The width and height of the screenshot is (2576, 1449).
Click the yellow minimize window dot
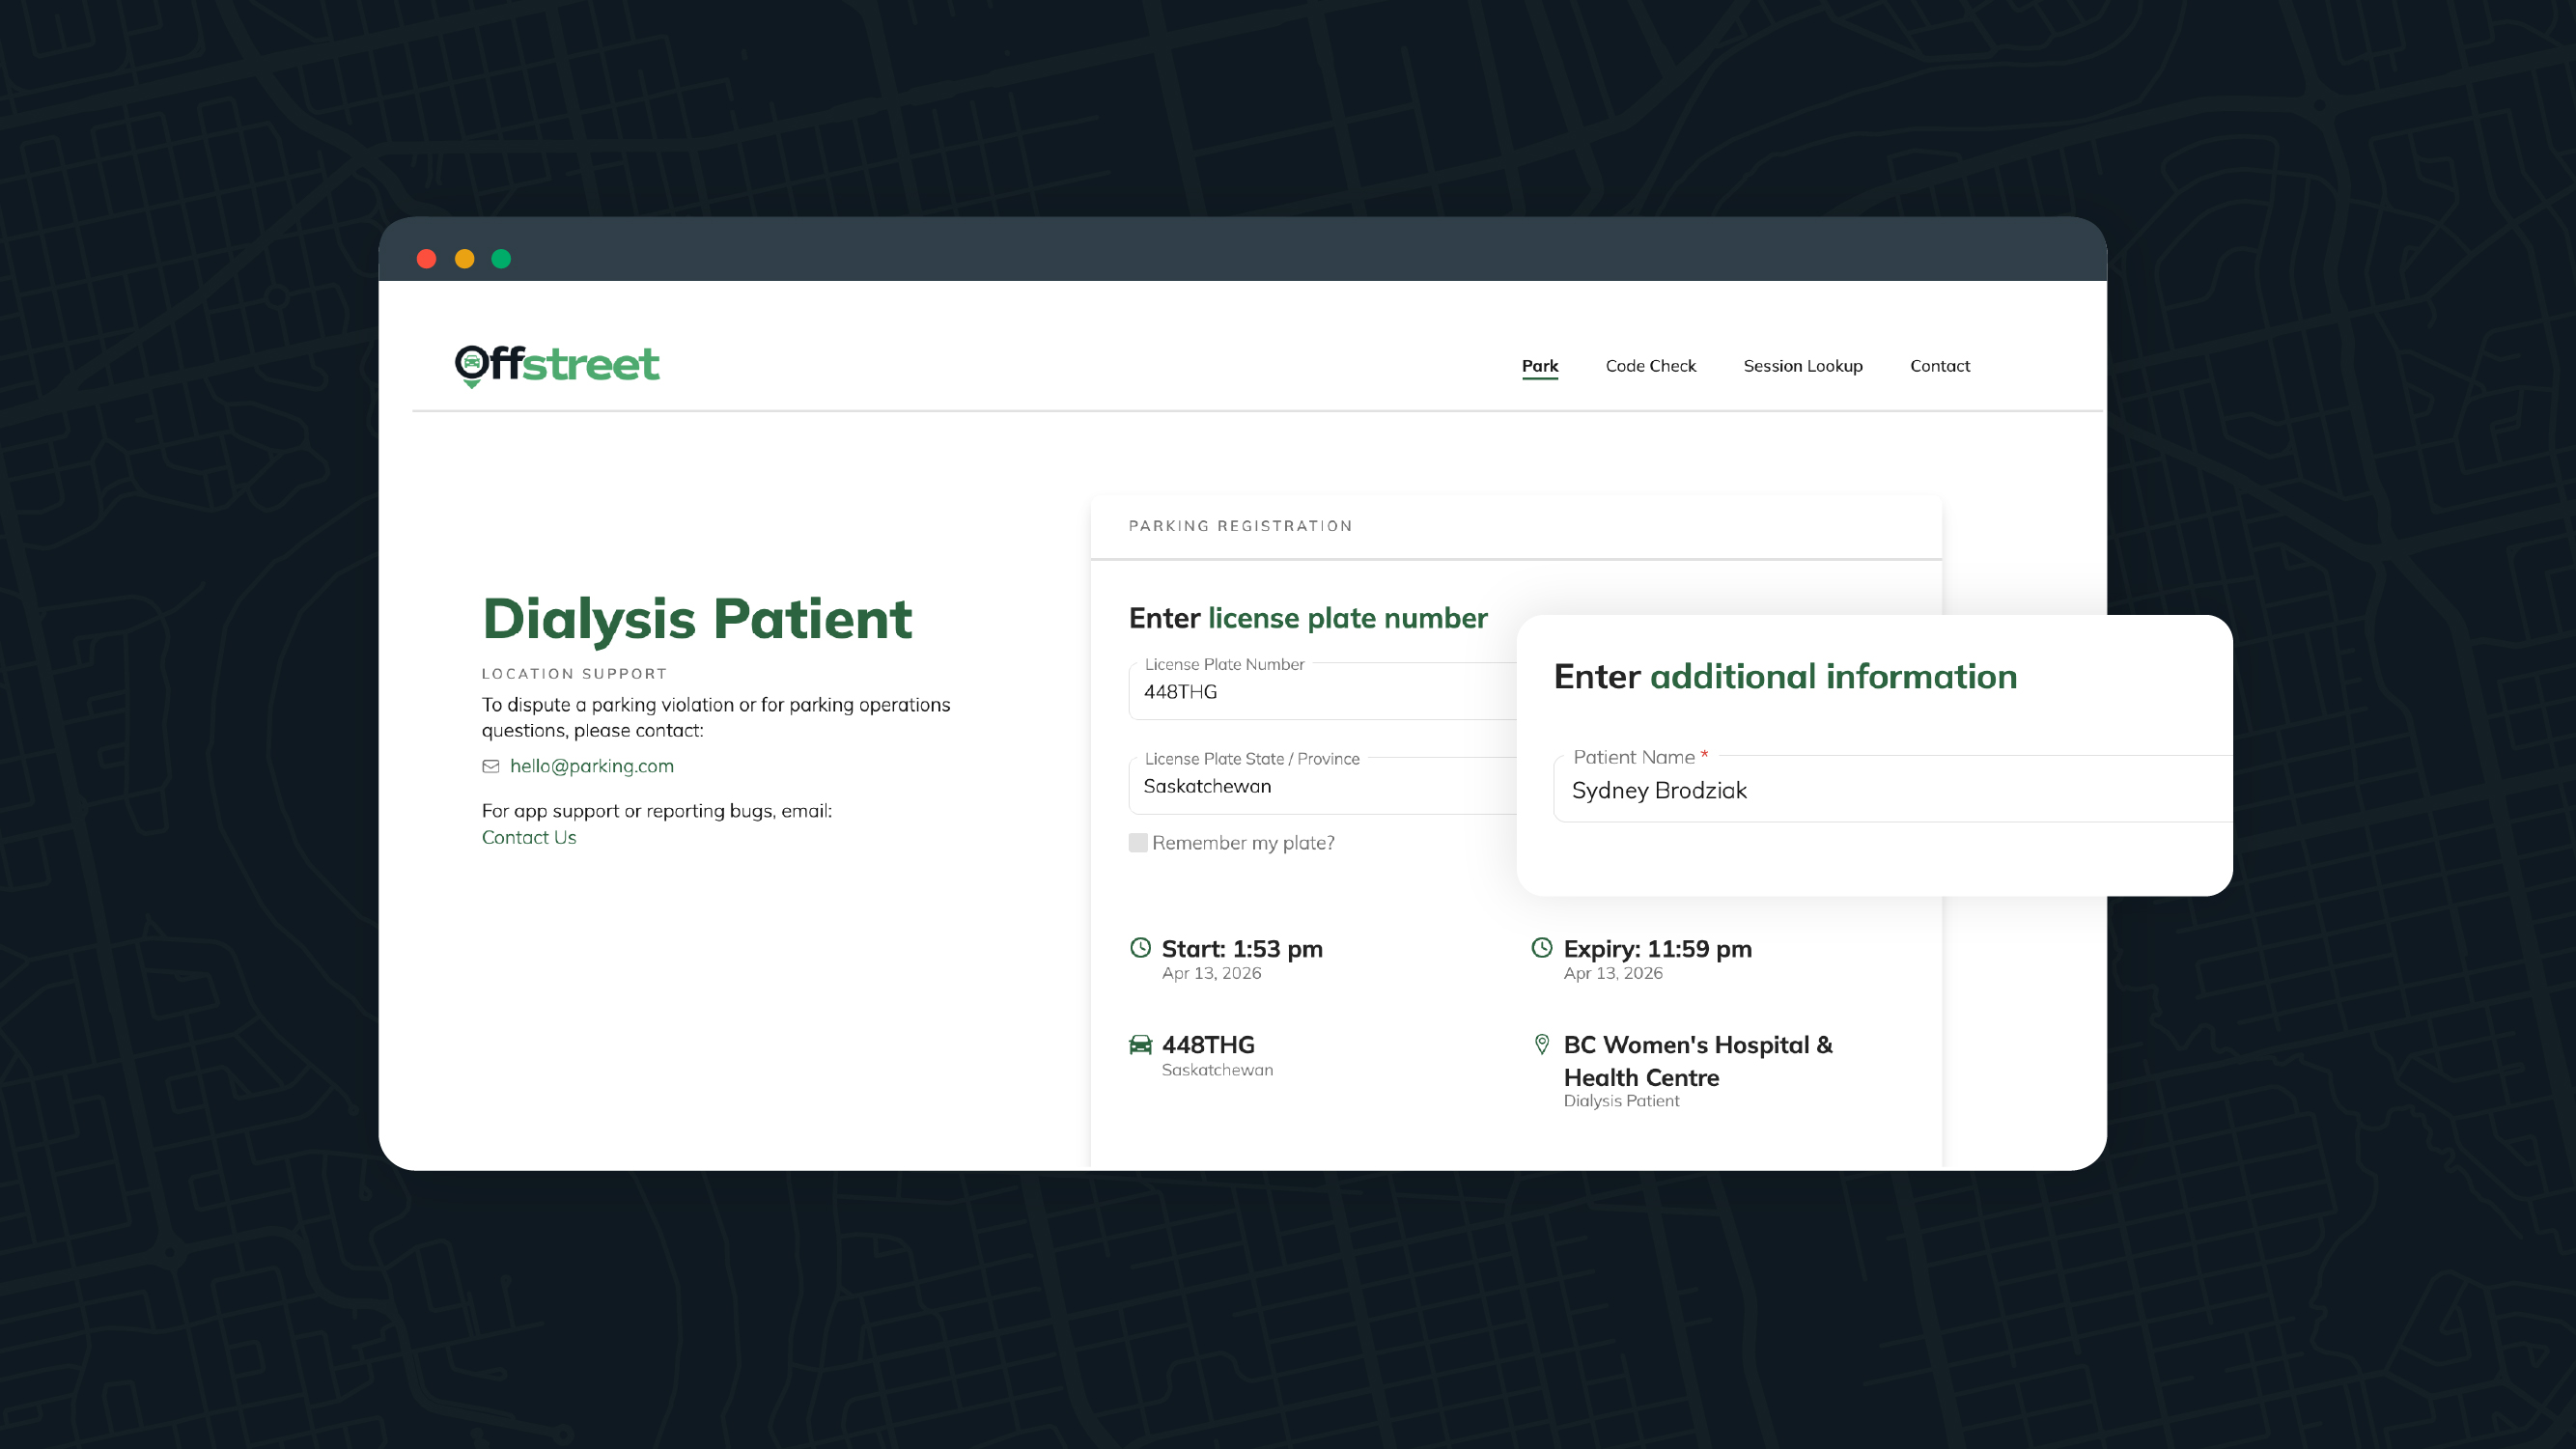coord(464,259)
